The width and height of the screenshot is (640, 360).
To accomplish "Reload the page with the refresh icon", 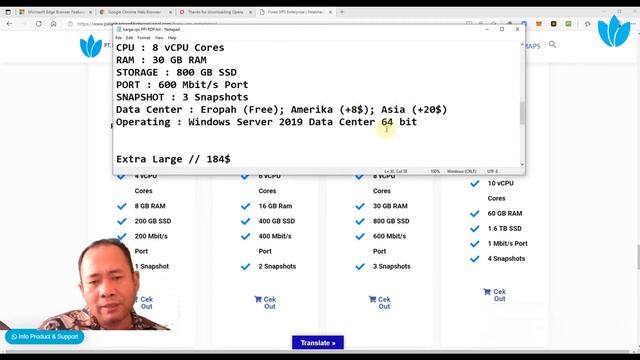I will 39,24.
